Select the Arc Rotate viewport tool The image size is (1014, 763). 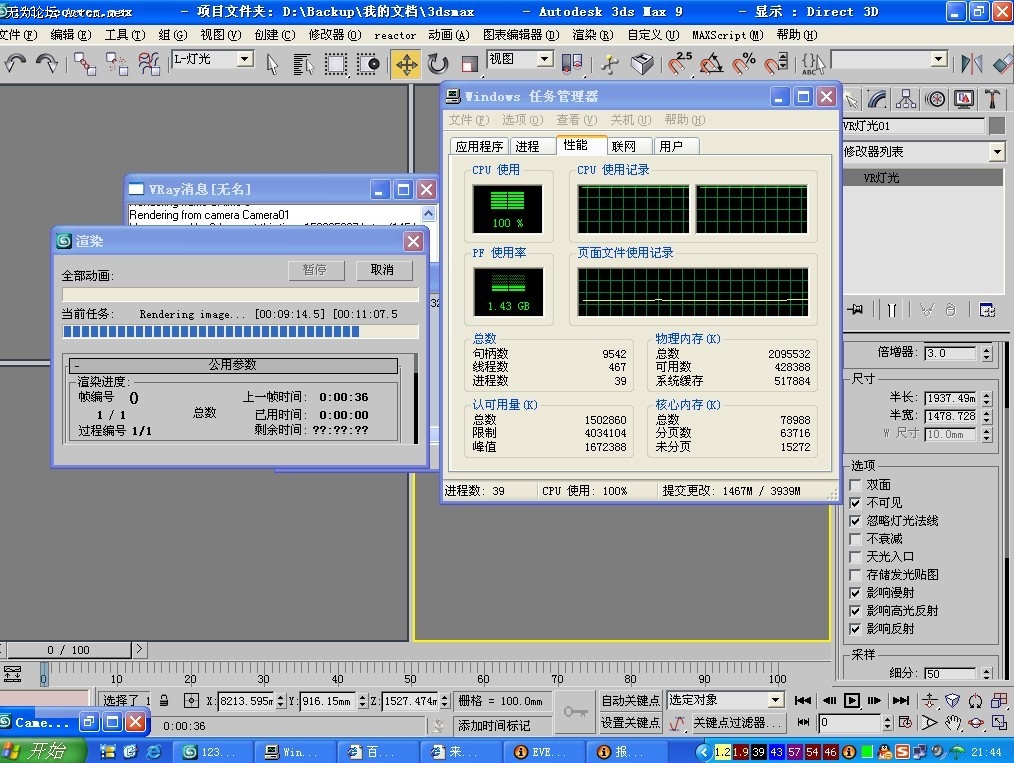(x=976, y=722)
